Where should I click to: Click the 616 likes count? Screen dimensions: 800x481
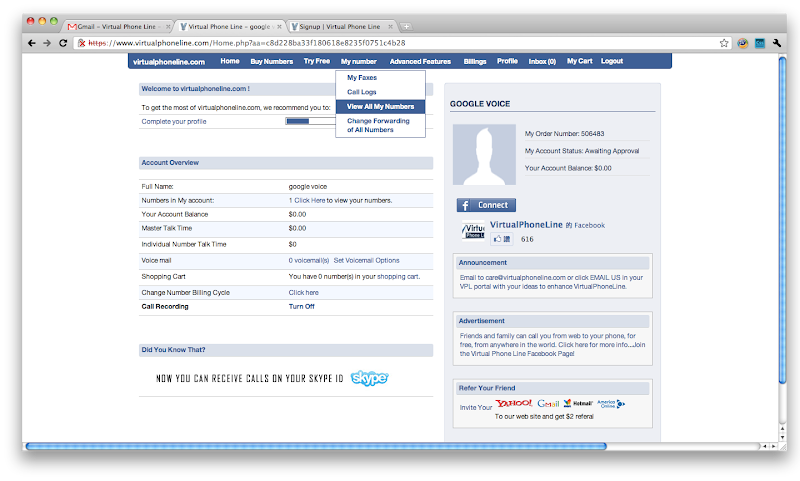[x=527, y=239]
